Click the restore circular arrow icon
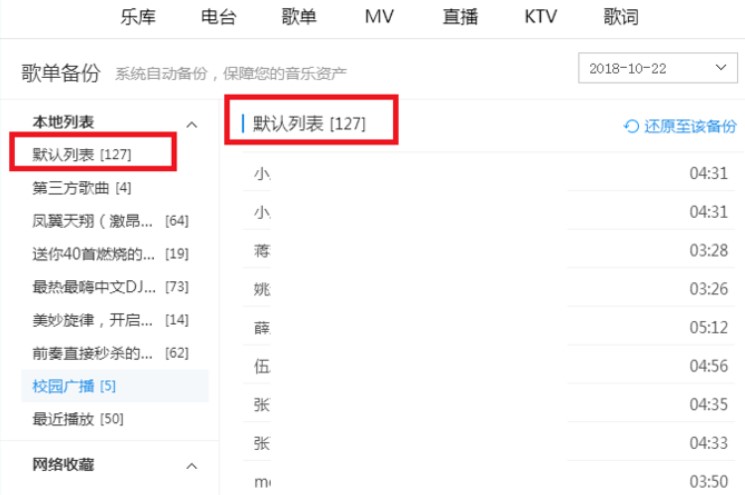The image size is (745, 495). point(631,126)
